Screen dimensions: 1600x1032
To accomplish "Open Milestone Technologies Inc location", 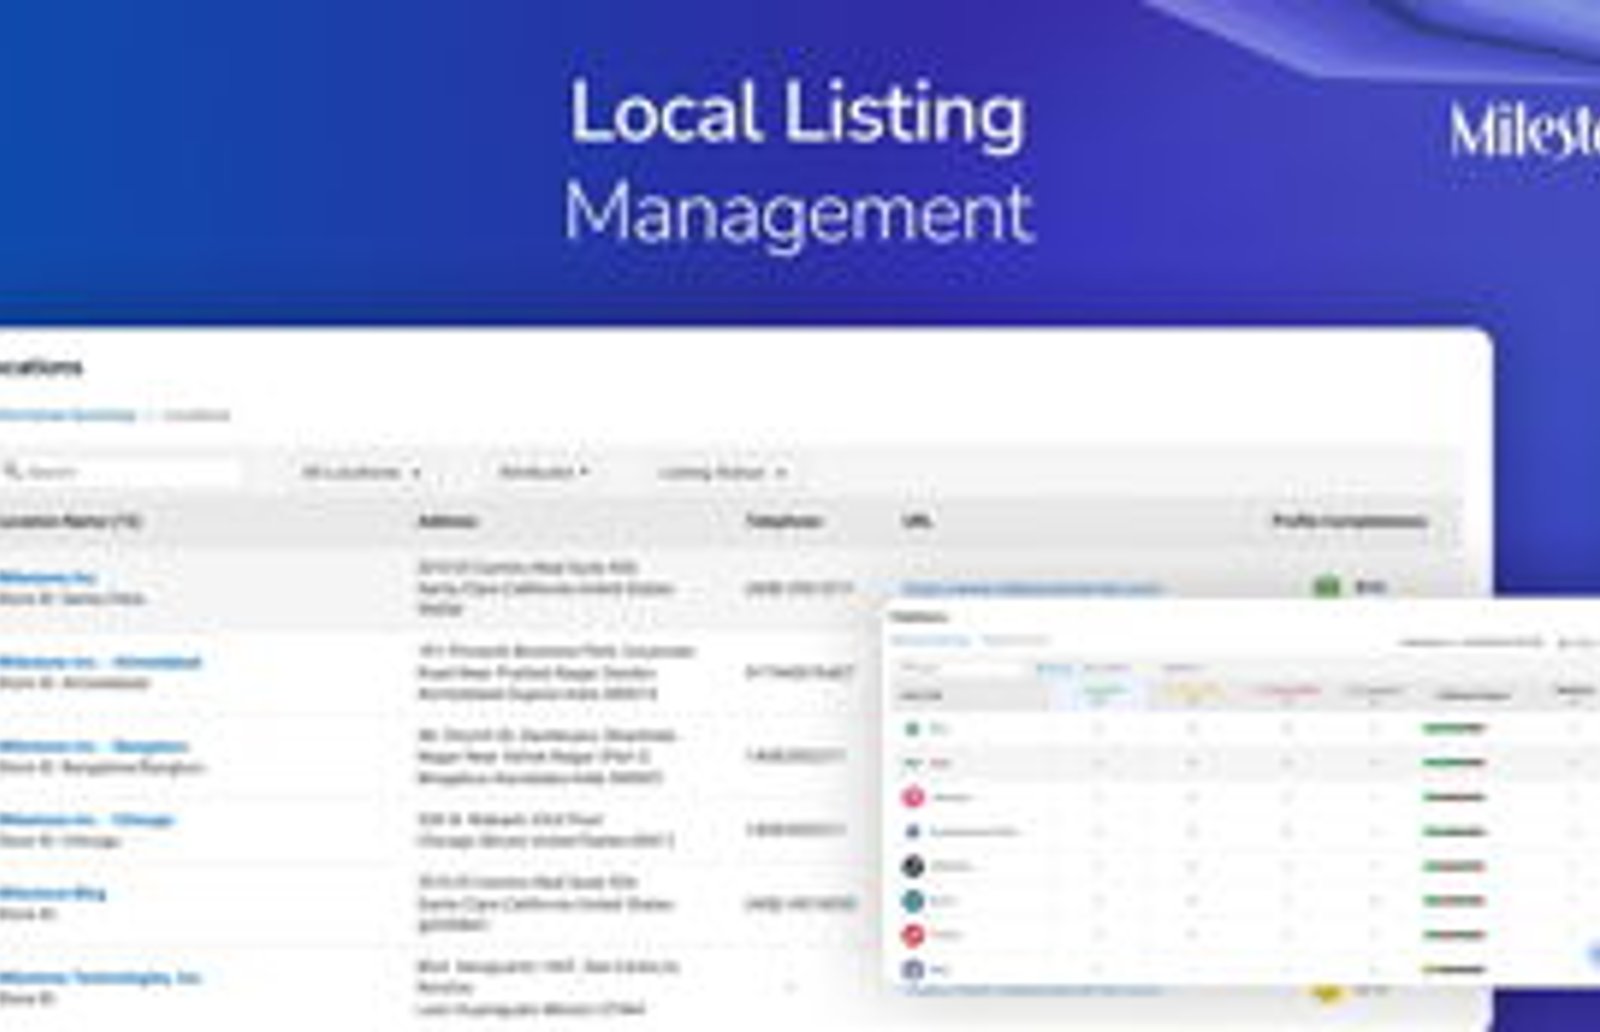I will 100,977.
